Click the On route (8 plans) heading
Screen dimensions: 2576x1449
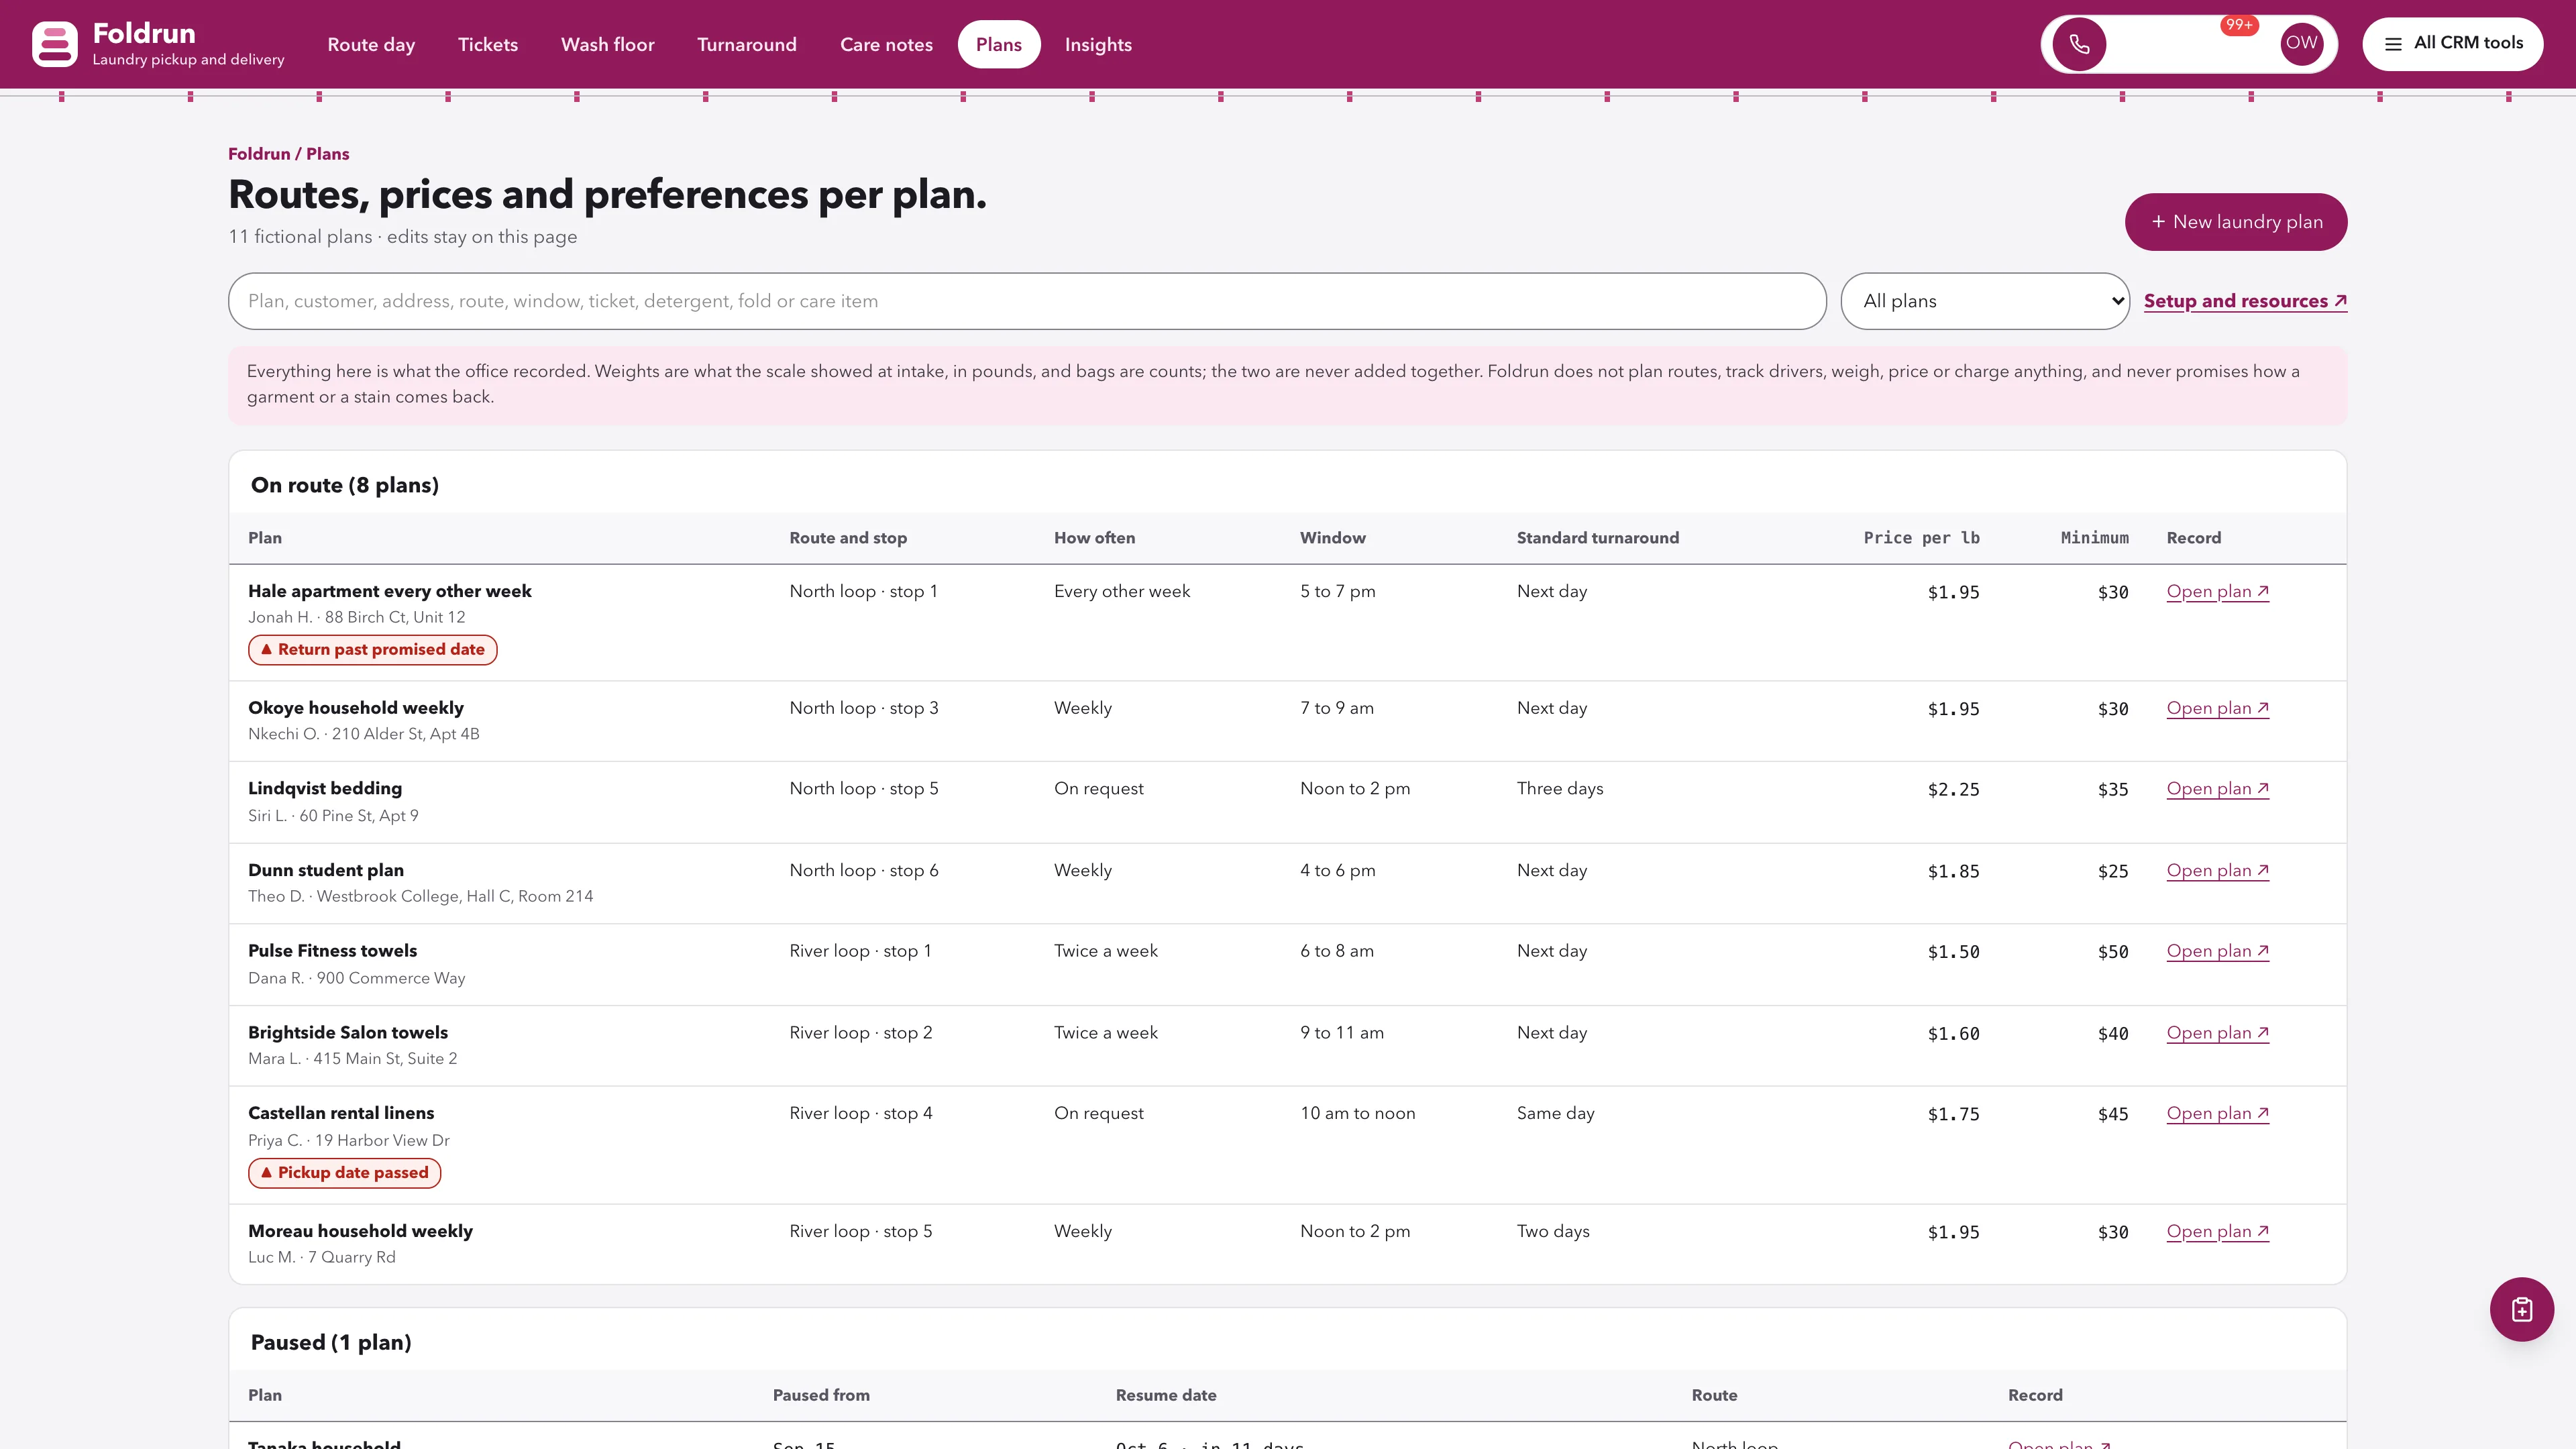click(345, 485)
